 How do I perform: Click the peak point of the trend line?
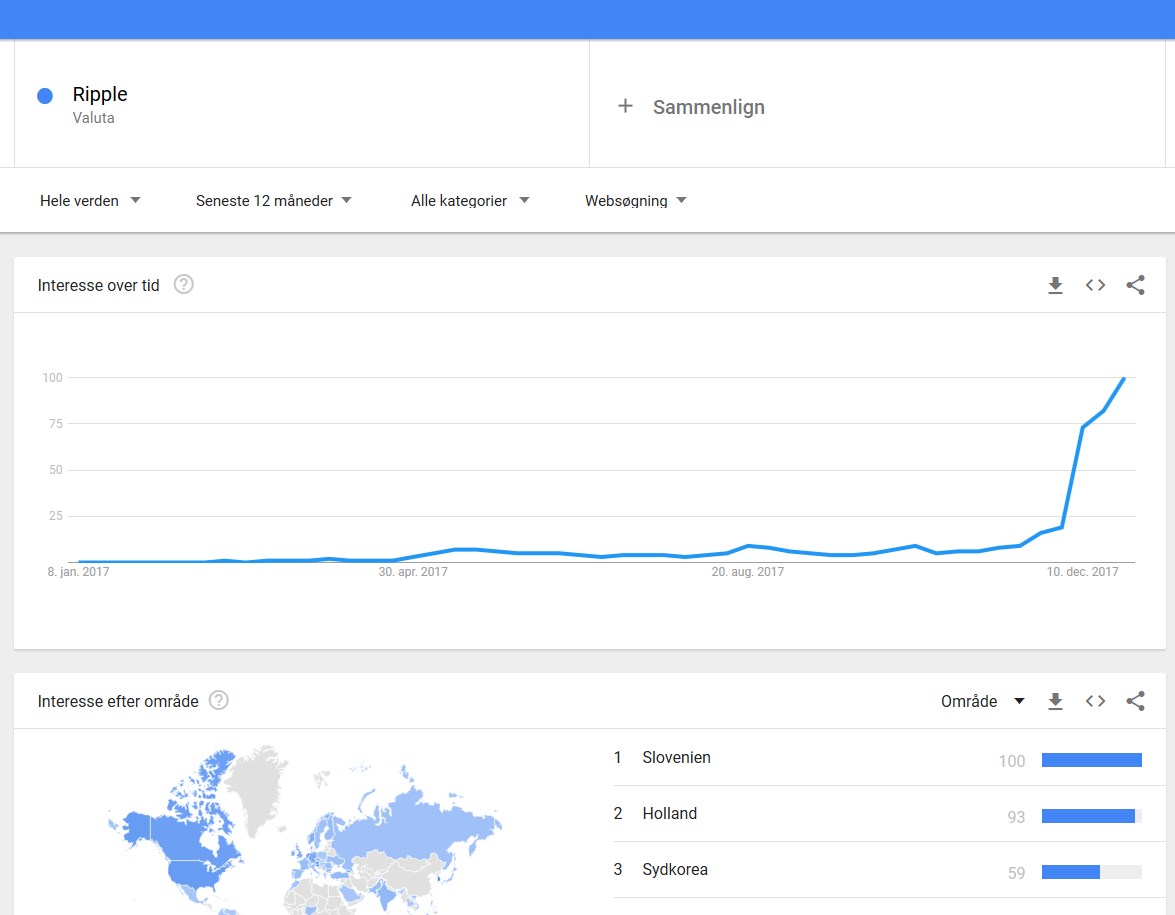pos(1124,378)
